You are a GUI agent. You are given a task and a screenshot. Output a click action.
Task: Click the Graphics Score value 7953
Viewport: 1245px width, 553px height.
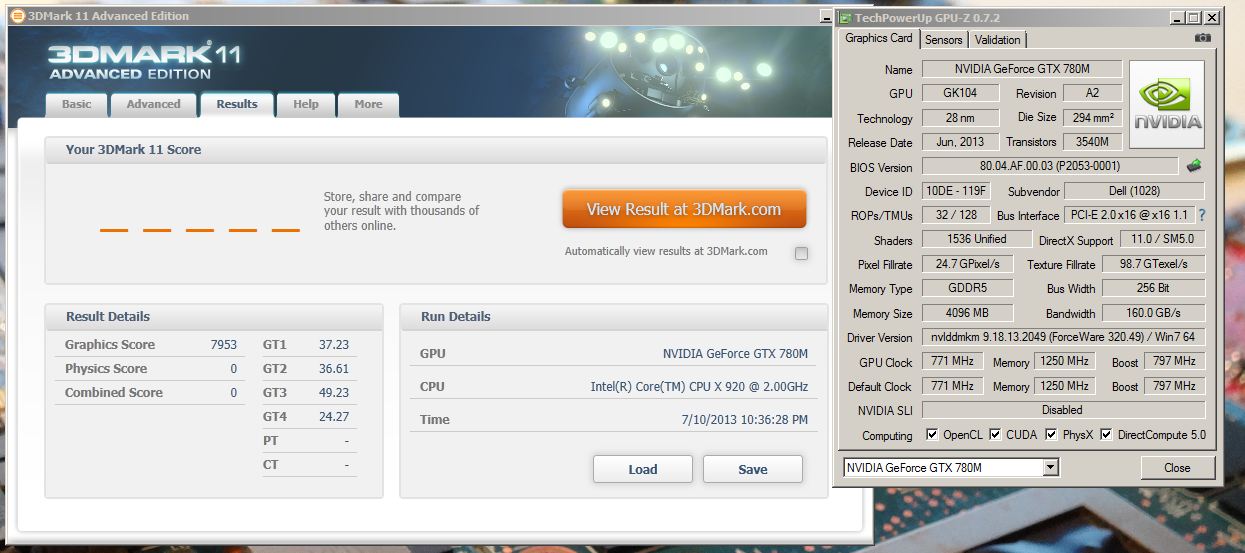coord(223,344)
